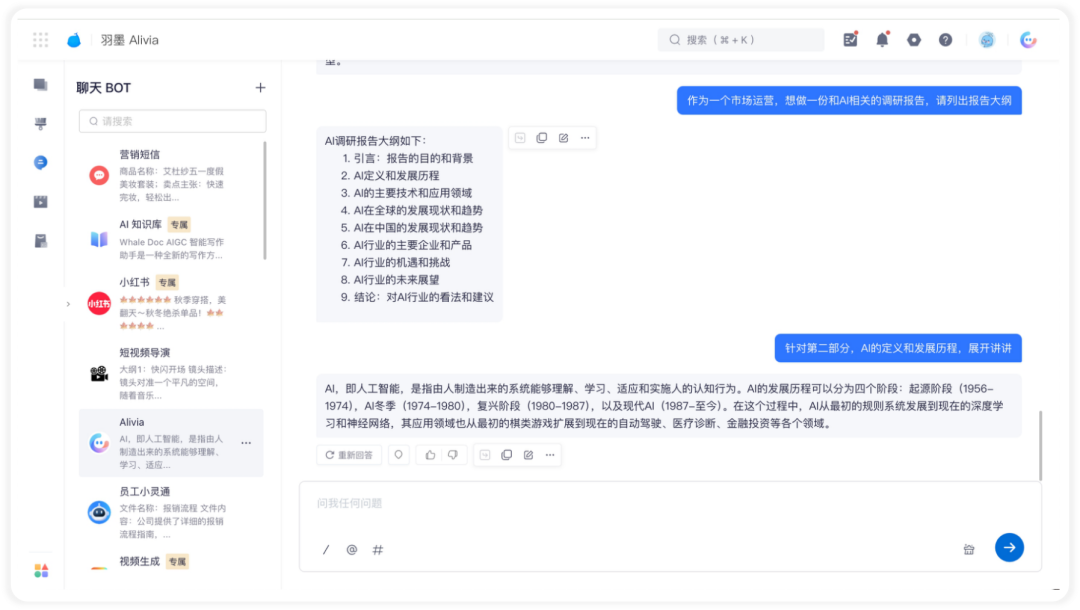The width and height of the screenshot is (1080, 610).
Task: Expand the collapsed sidebar chevron at left edge
Action: click(x=68, y=304)
